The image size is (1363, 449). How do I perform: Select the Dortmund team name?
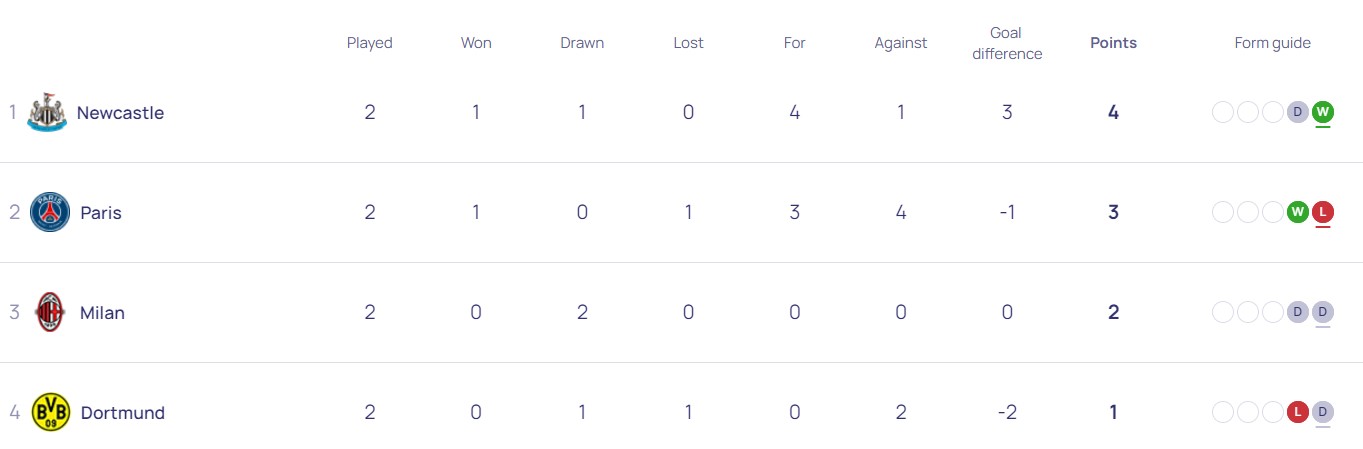point(122,413)
